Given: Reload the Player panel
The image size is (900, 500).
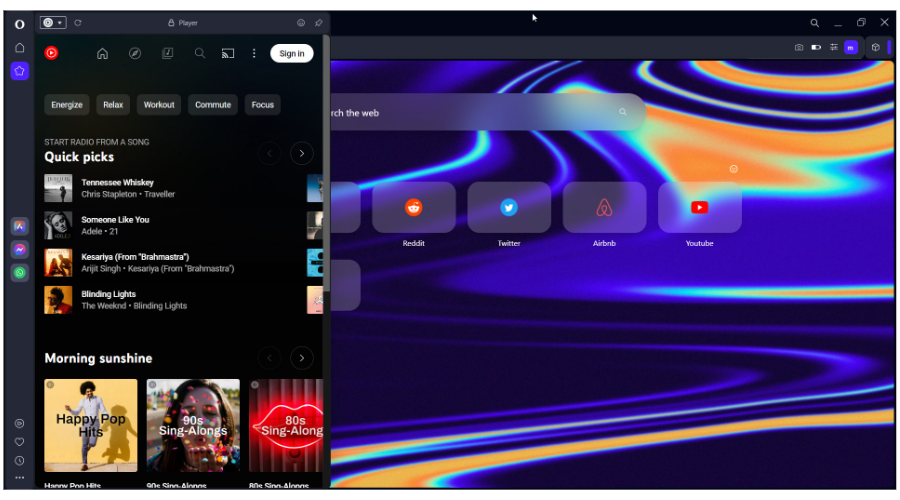Looking at the screenshot, I should [78, 23].
